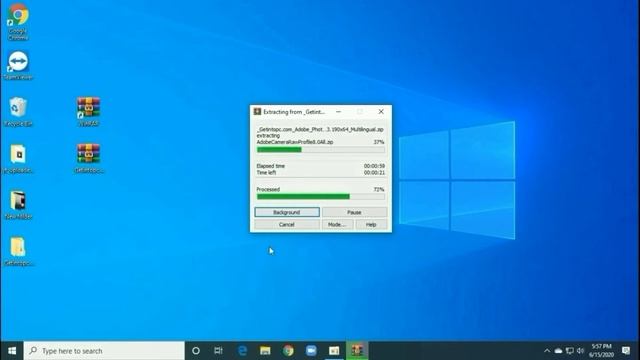
Task: Open the network tray icon
Action: (x=570, y=351)
